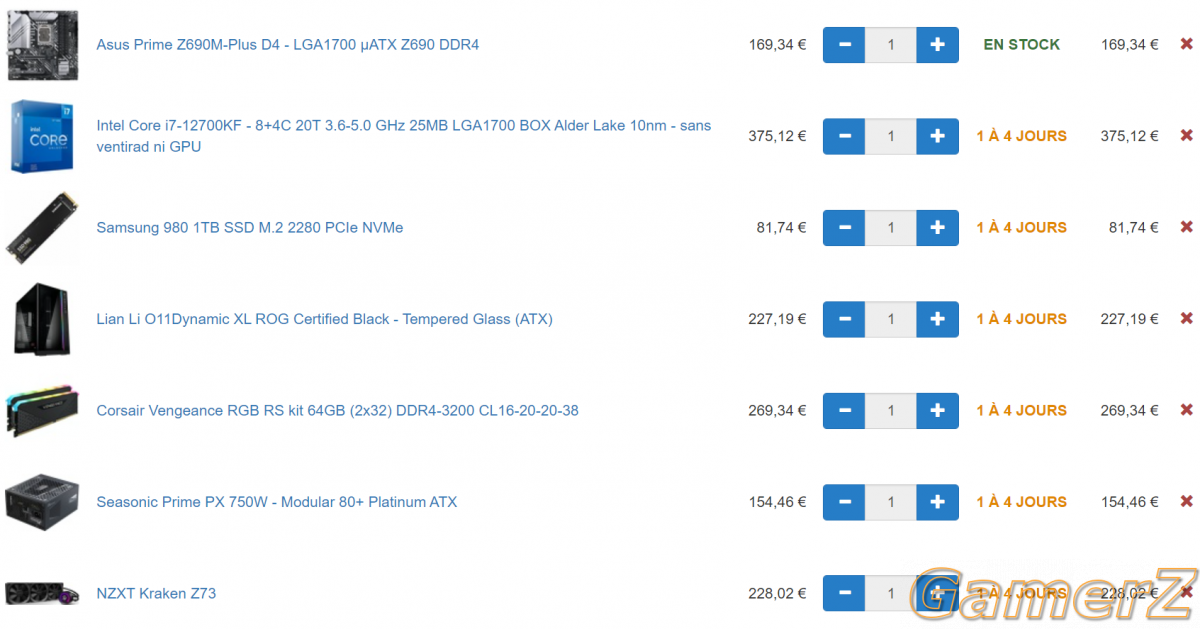
Task: Decrease quantity of Asus Prime Z690M-Plus D4
Action: pos(844,45)
